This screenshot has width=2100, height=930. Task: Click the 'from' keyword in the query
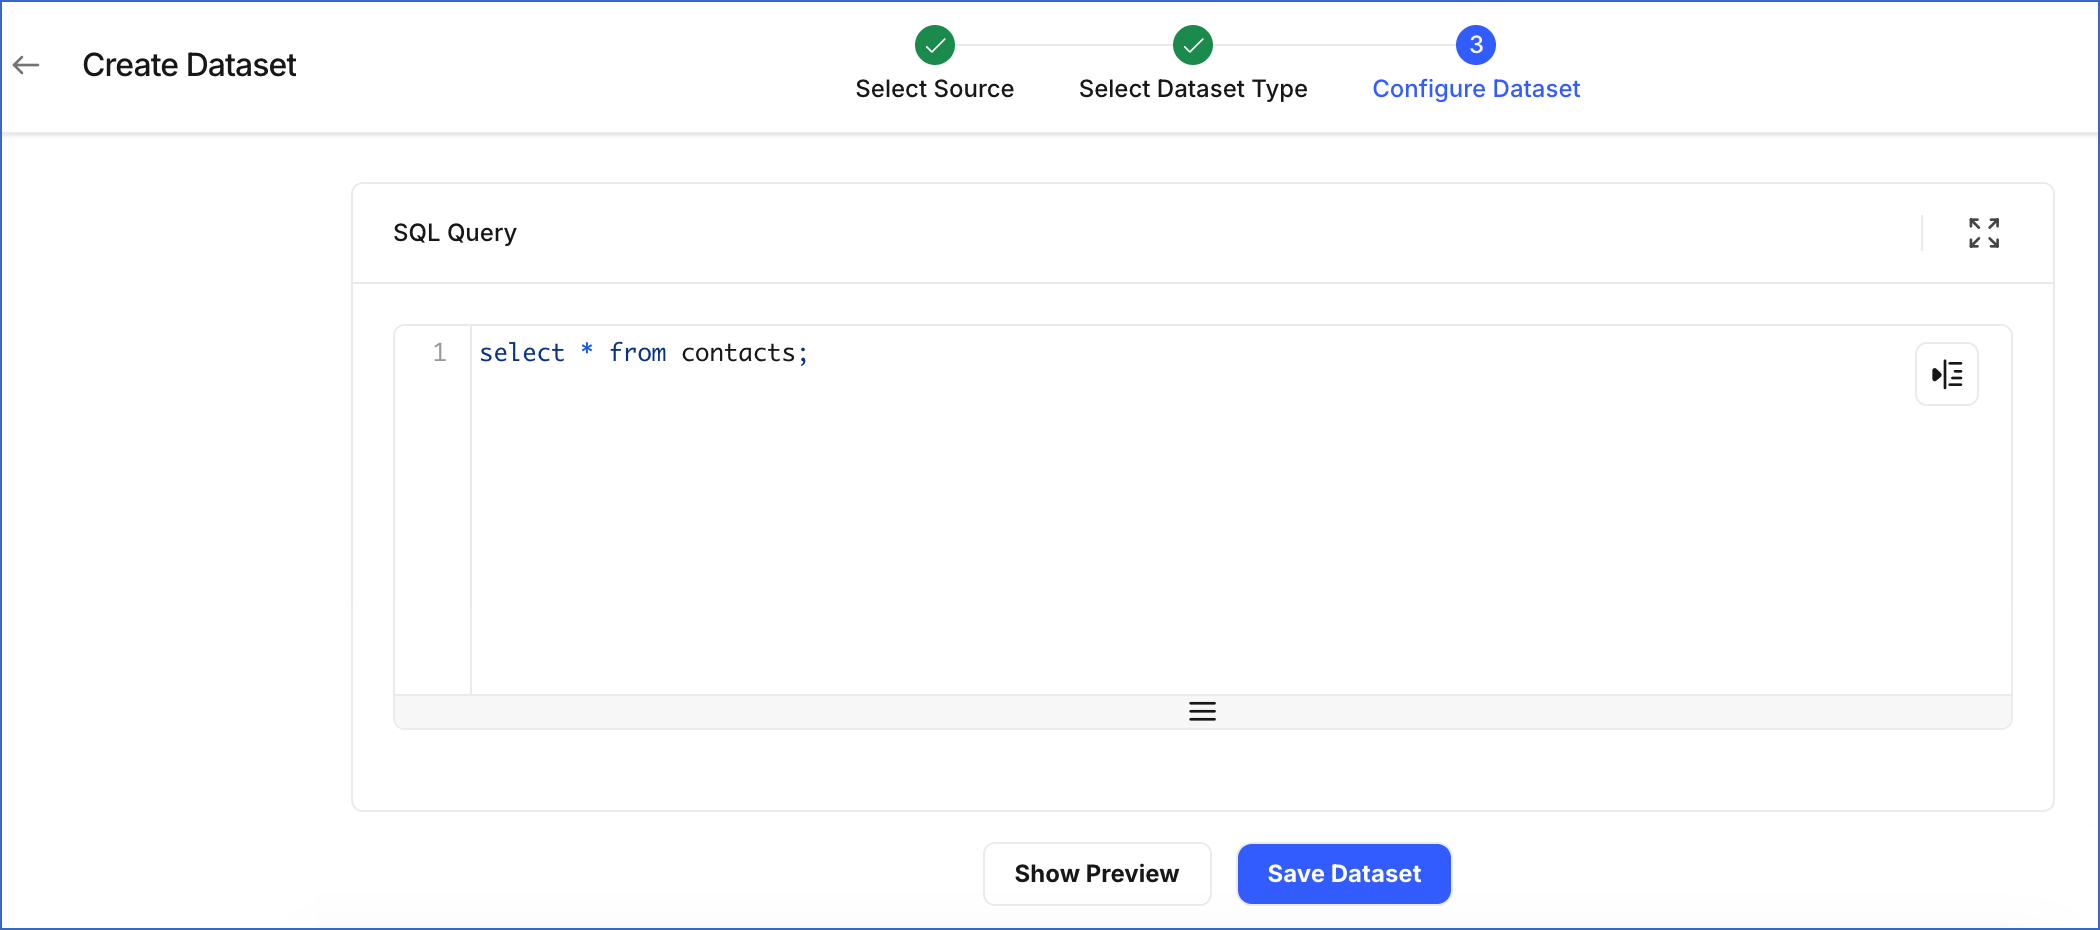click(638, 353)
